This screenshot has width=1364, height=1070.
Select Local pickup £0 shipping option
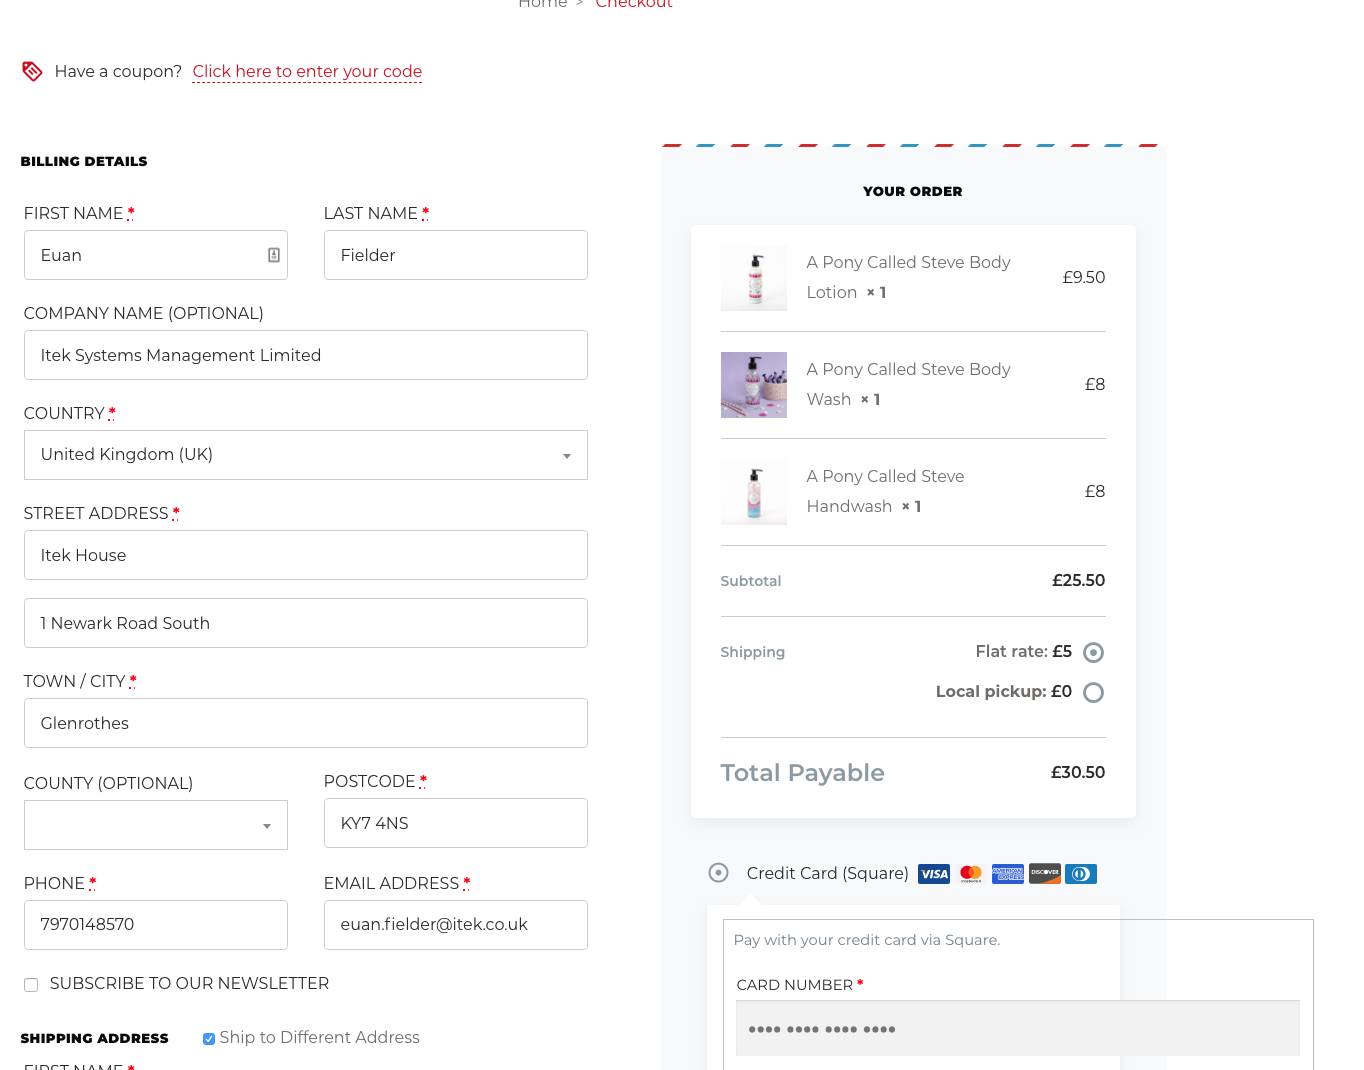tap(1094, 693)
